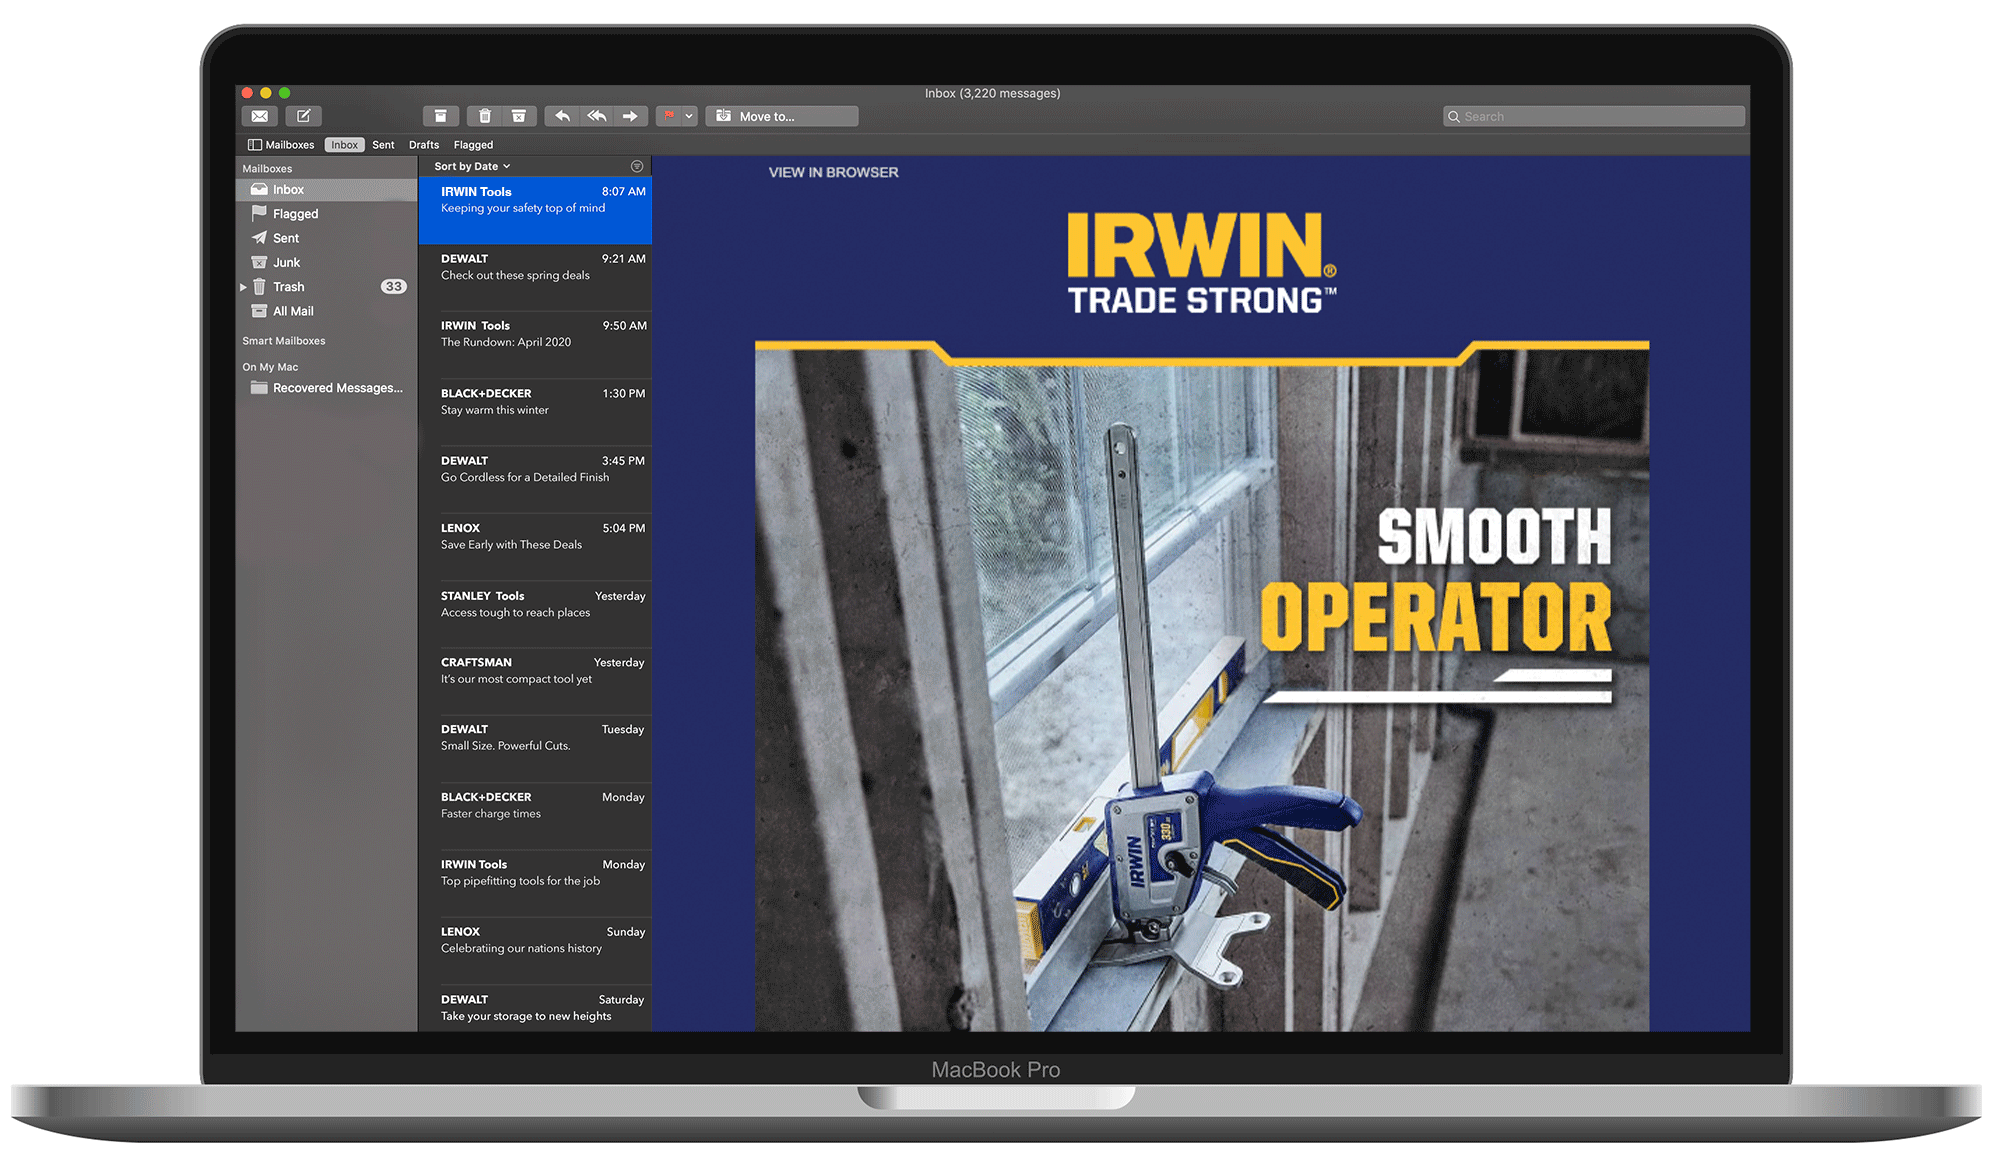Screen dimensions: 1992x1175
Task: Switch to Flagged in favorites bar
Action: (473, 145)
